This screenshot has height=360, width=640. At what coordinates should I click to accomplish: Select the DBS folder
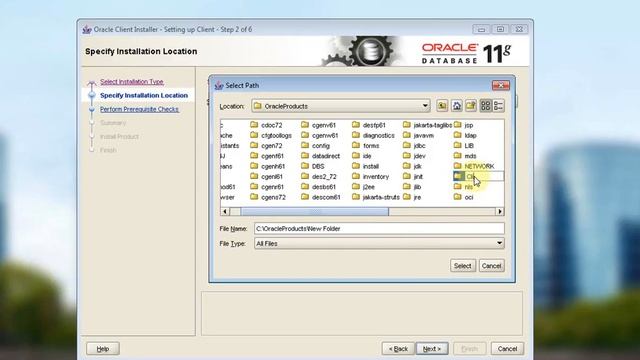click(313, 166)
